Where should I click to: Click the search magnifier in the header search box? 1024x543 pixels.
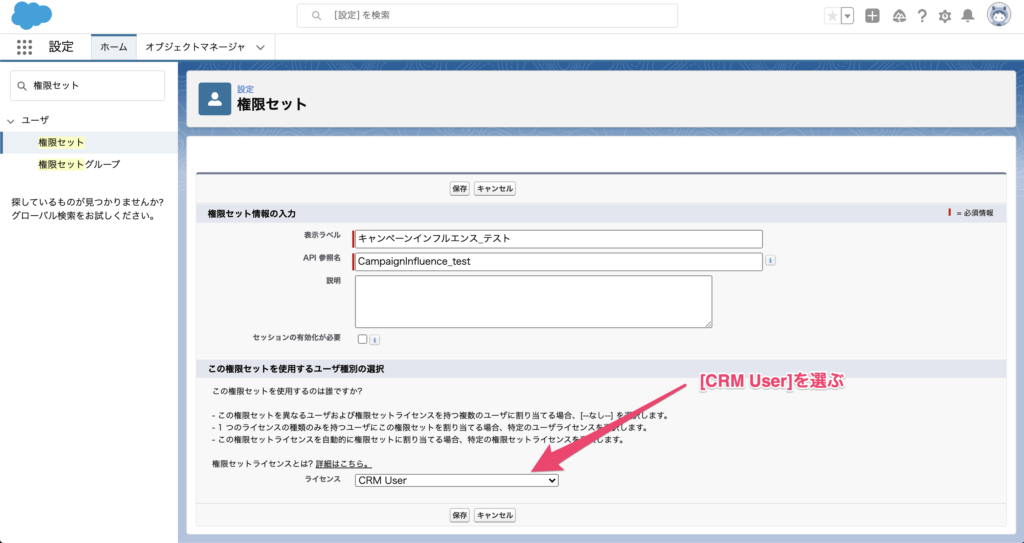click(317, 15)
